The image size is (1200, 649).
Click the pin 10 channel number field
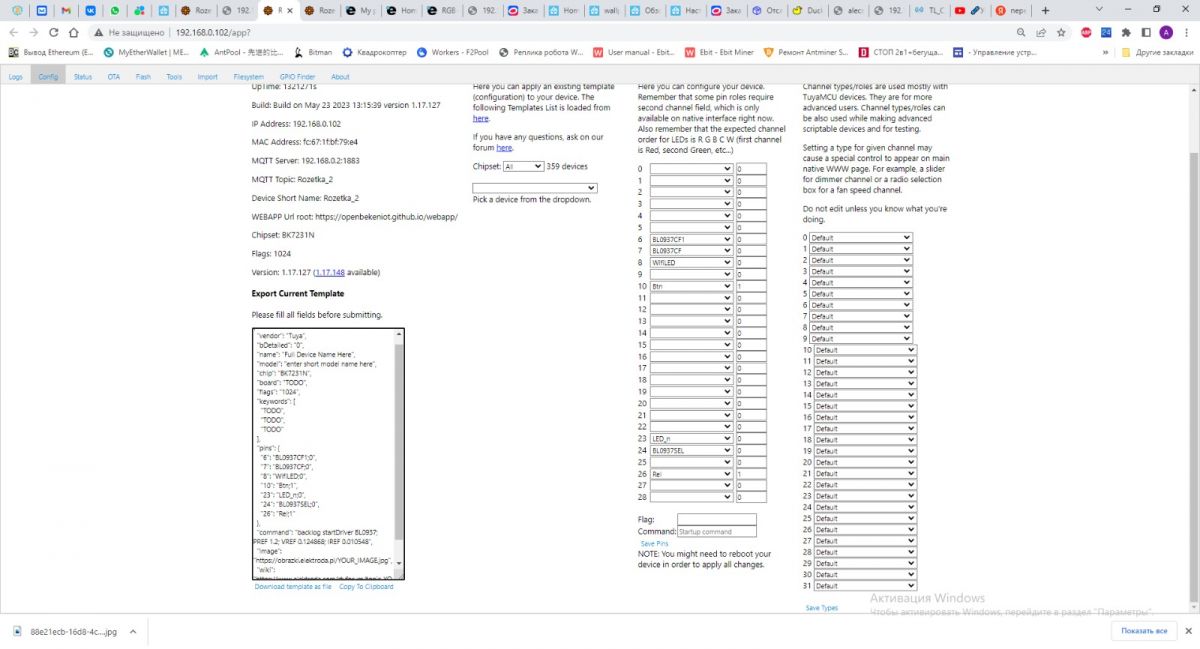point(751,286)
